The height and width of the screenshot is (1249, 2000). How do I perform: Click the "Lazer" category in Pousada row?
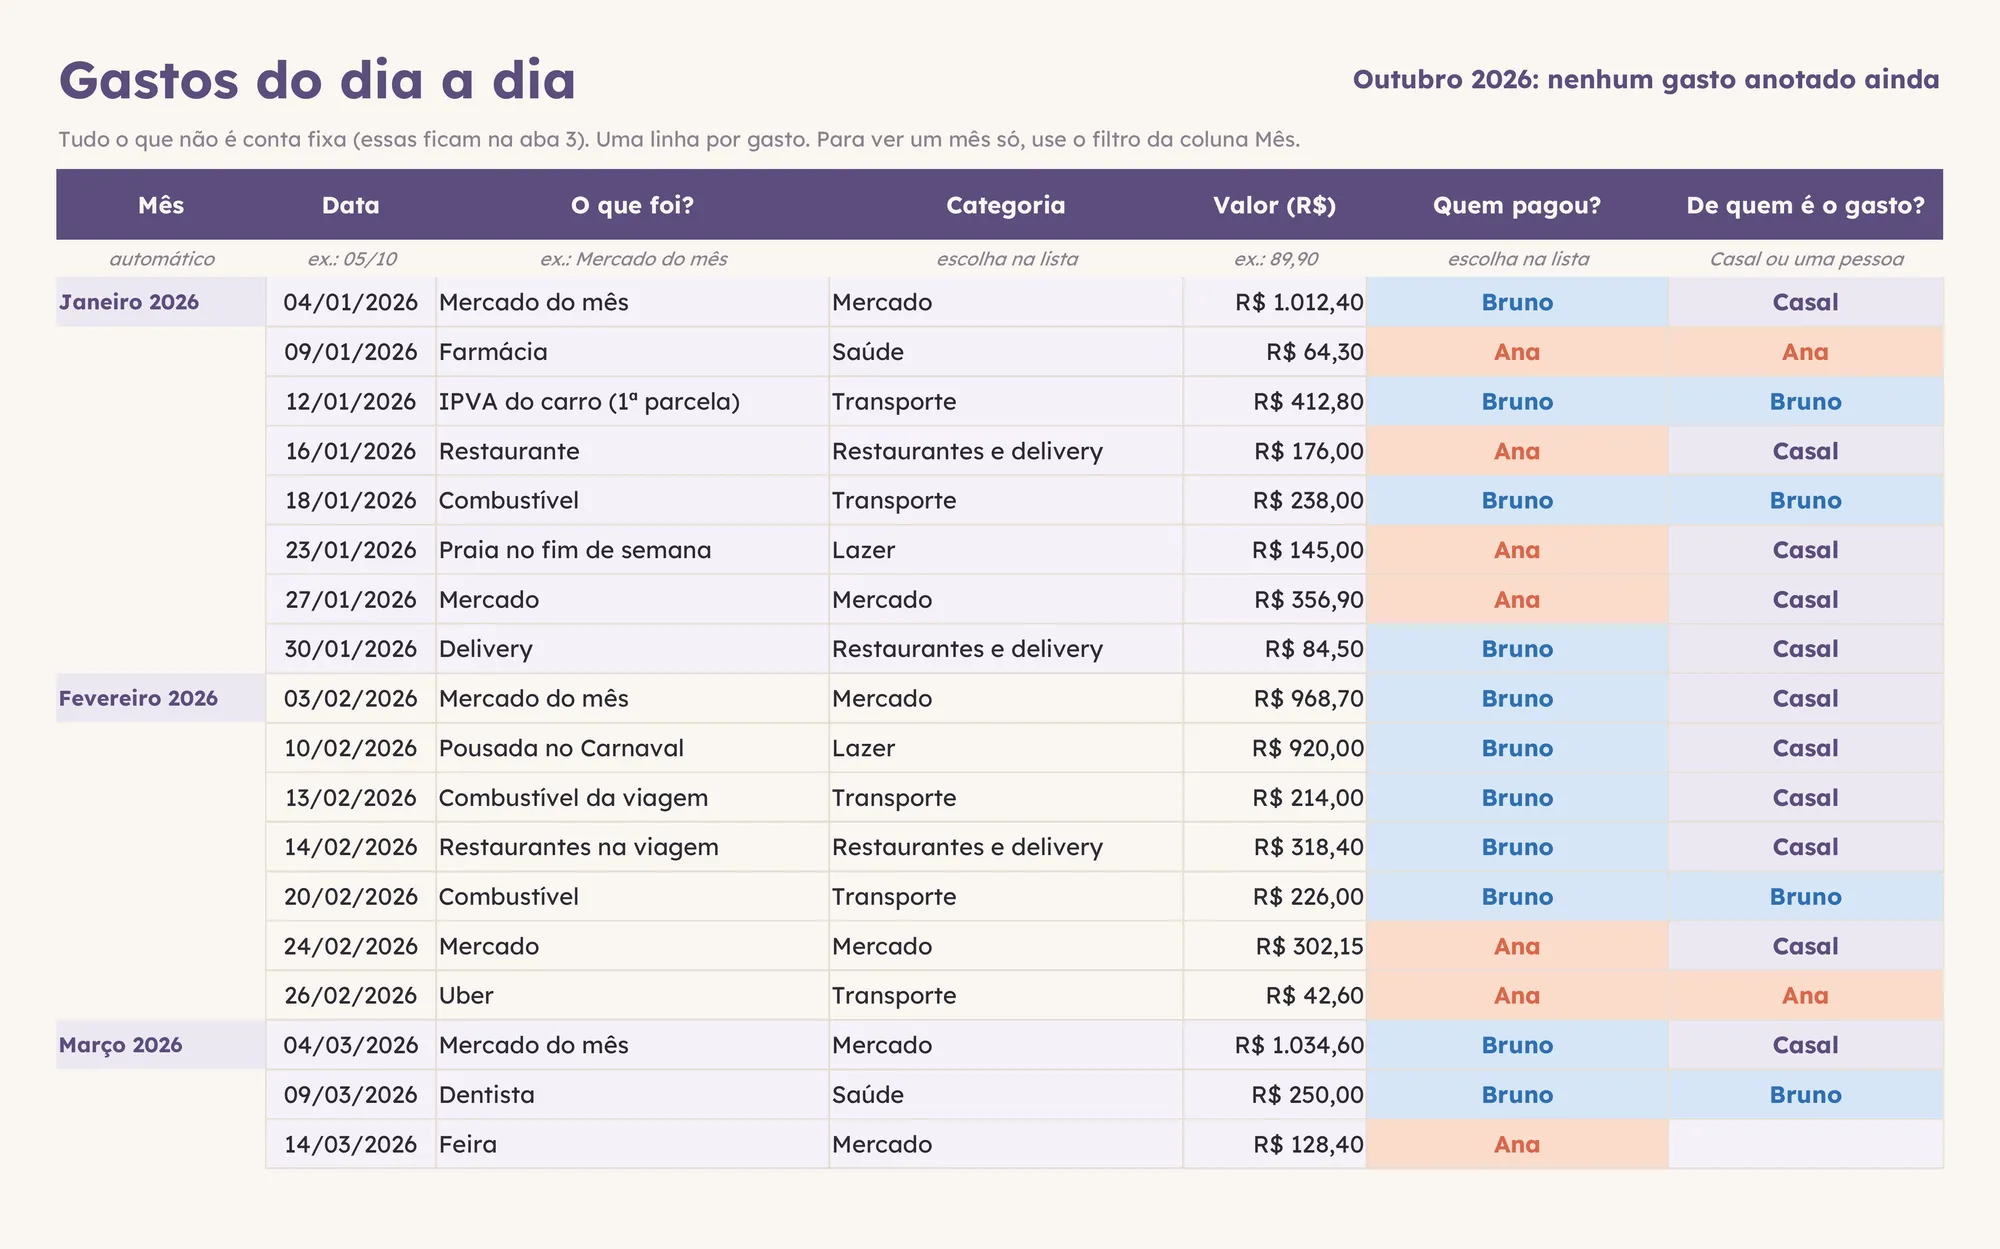click(1006, 748)
